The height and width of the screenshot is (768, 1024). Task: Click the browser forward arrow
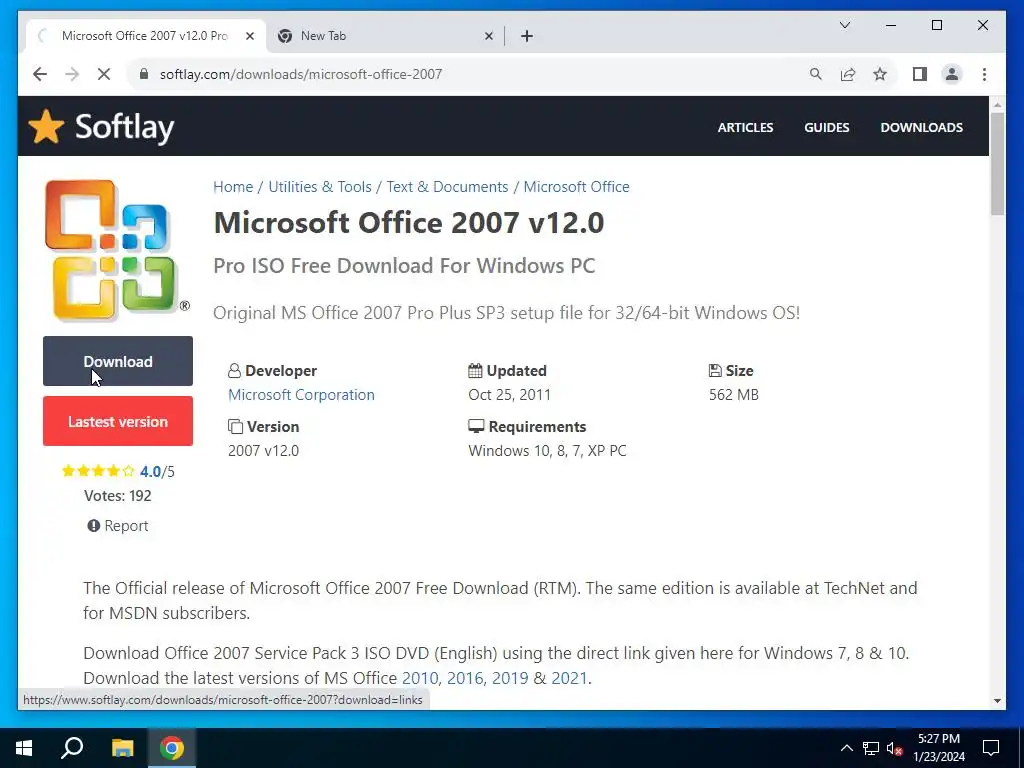click(72, 74)
